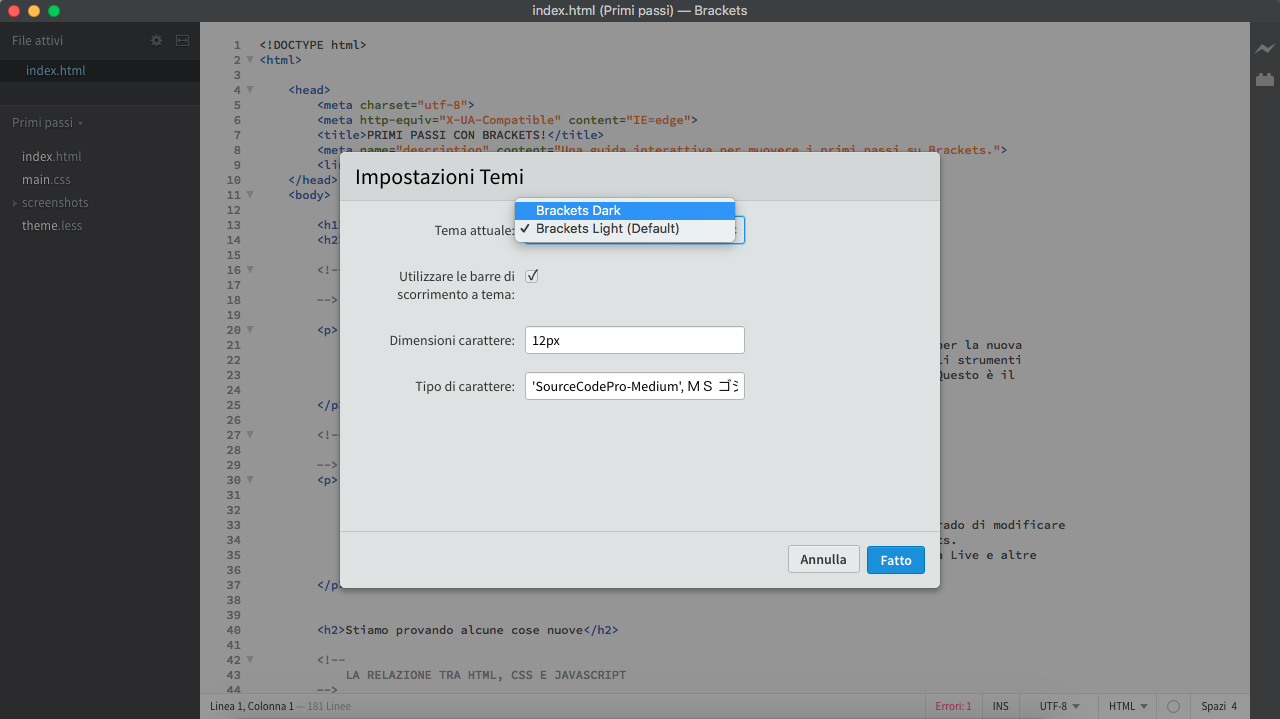This screenshot has height=719, width=1280.
Task: Click the split view editor icon
Action: (x=182, y=41)
